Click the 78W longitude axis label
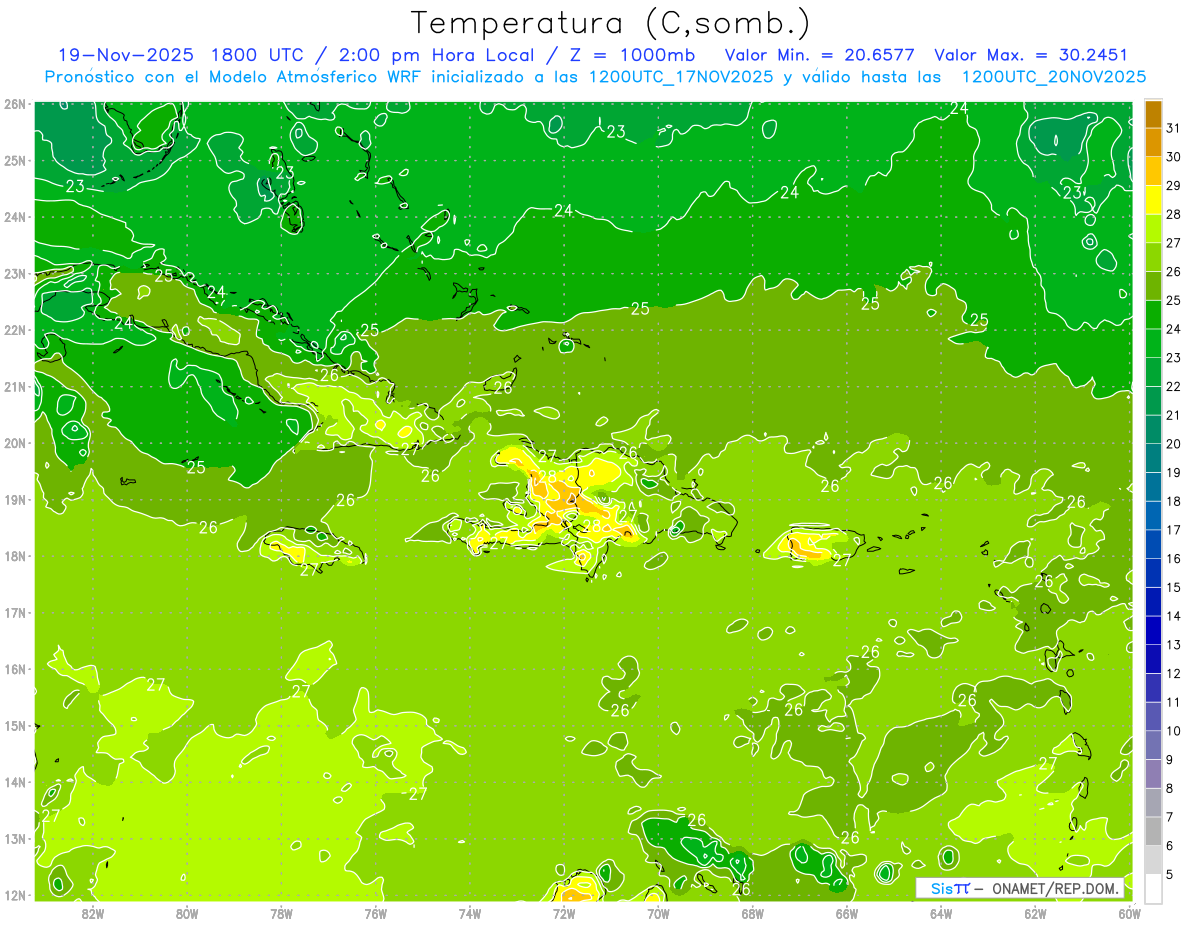The image size is (1200, 927). click(281, 913)
